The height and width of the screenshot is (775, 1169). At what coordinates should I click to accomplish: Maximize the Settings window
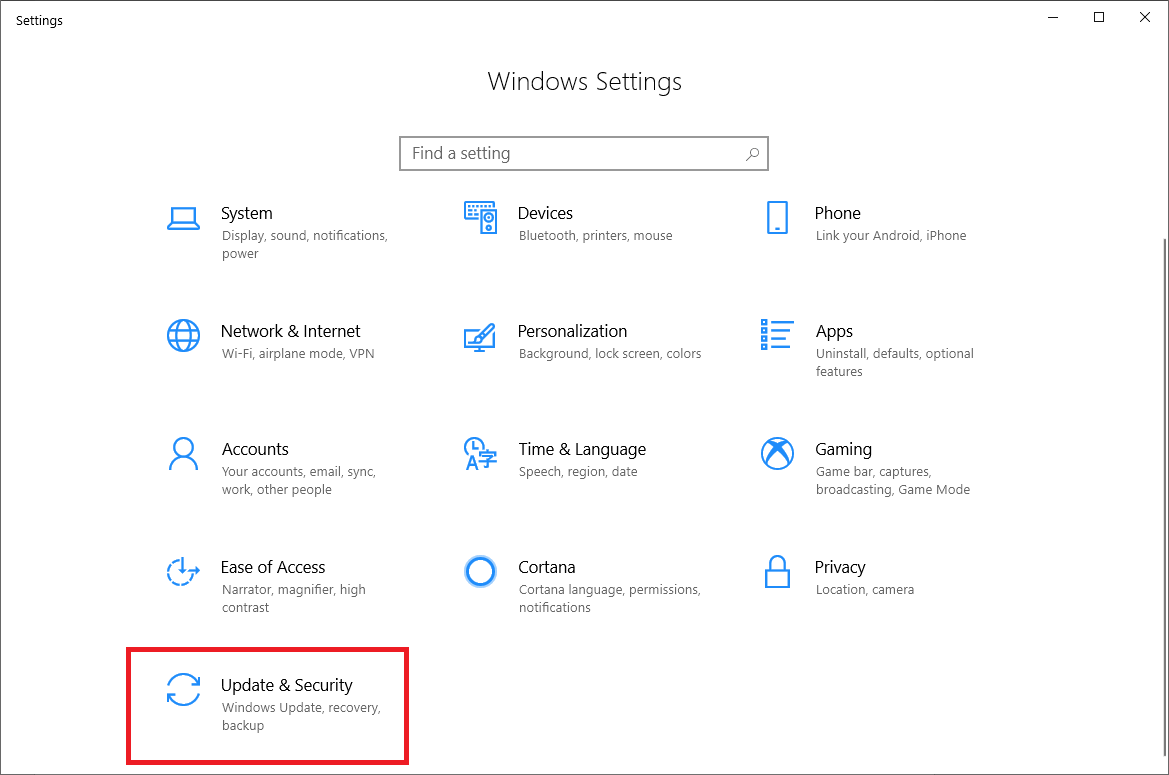1099,17
